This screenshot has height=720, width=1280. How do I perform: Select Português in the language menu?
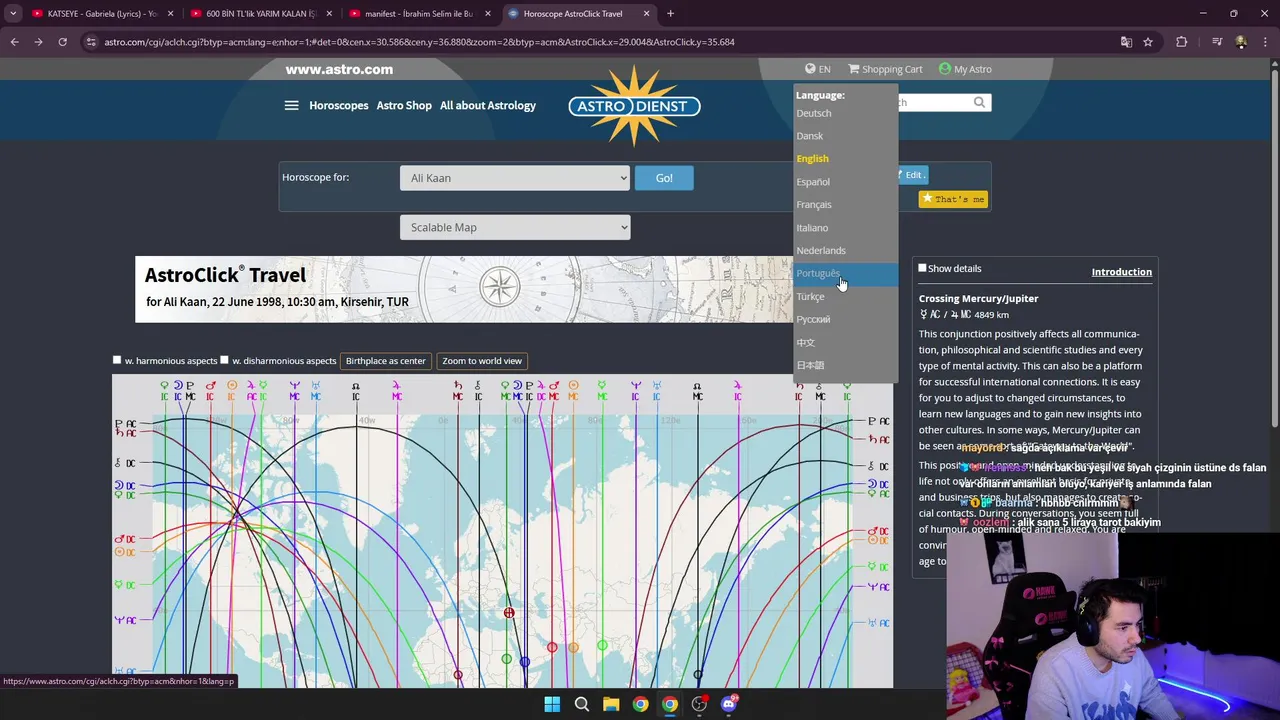845,274
